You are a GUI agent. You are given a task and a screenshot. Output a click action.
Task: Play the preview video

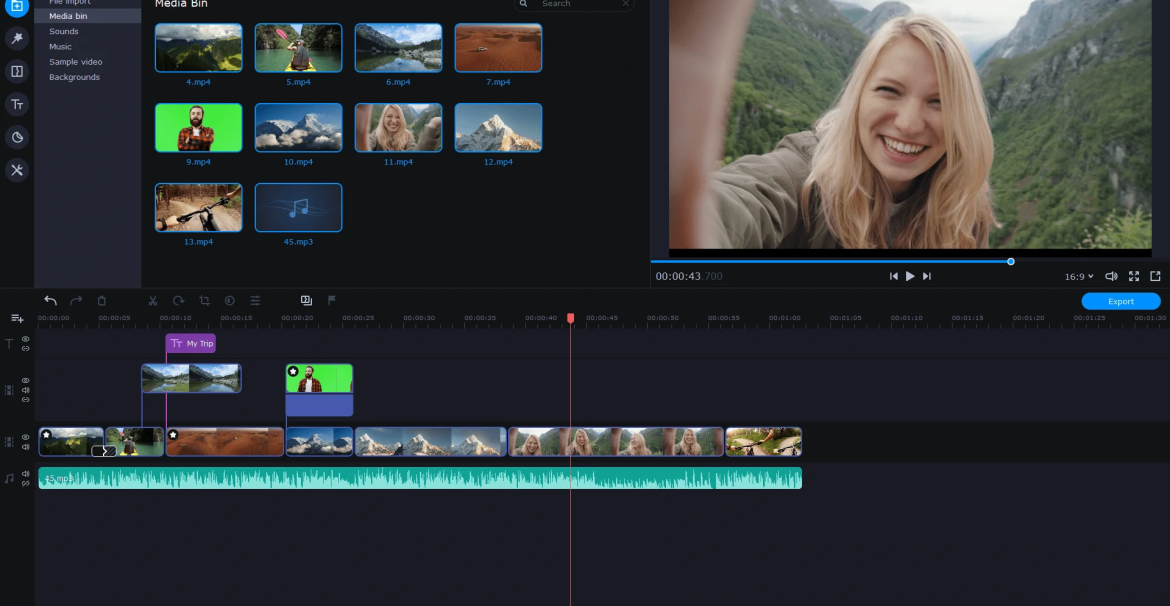tap(910, 276)
